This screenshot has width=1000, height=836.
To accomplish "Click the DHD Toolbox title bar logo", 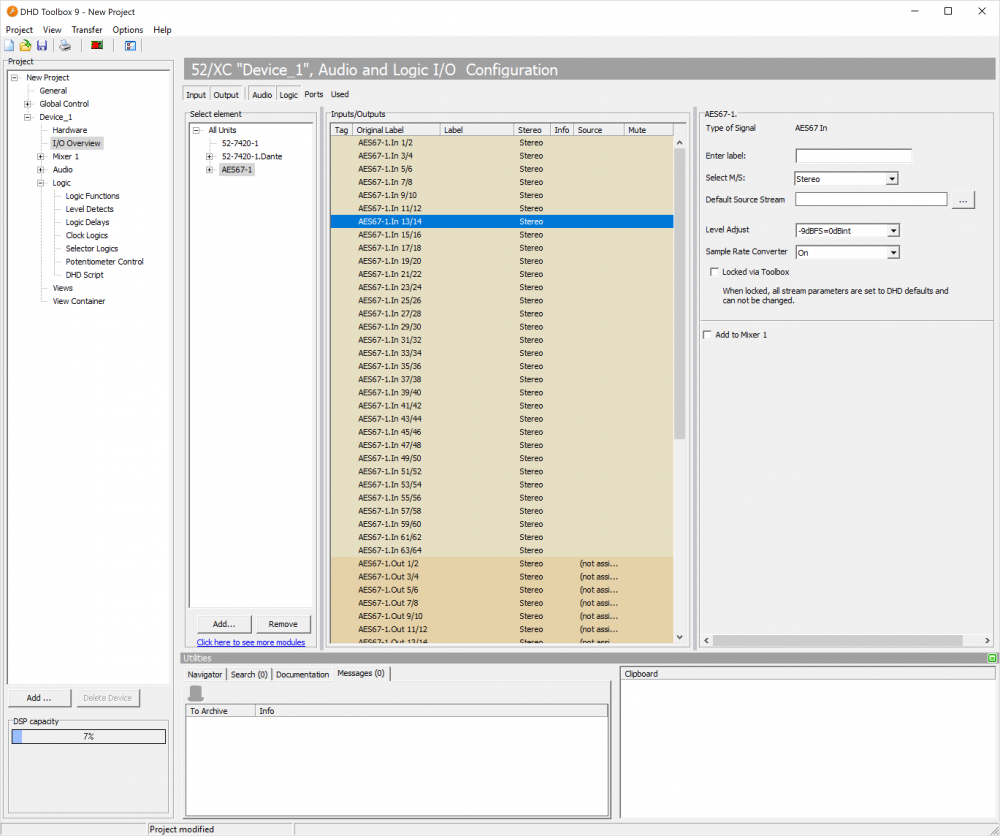I will click(11, 11).
